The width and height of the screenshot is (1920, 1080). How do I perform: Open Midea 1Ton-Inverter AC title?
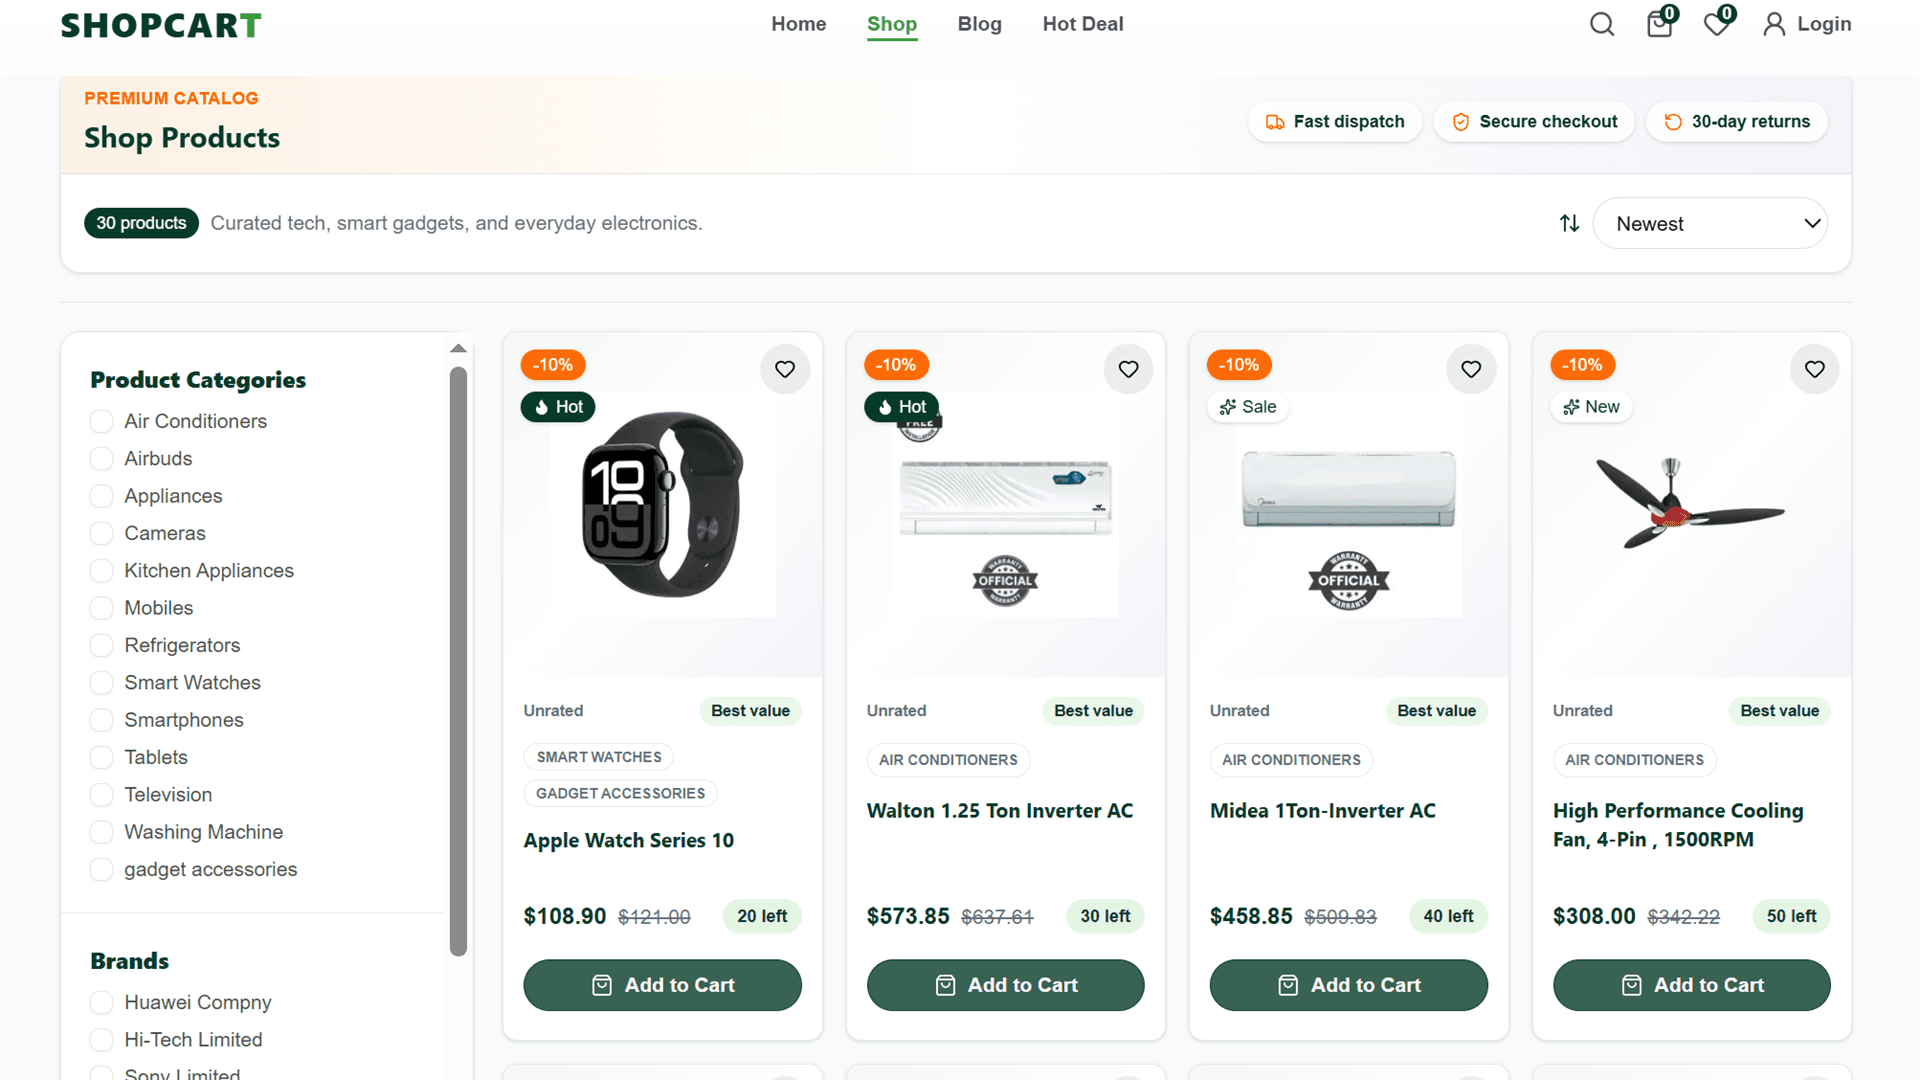1322,811
